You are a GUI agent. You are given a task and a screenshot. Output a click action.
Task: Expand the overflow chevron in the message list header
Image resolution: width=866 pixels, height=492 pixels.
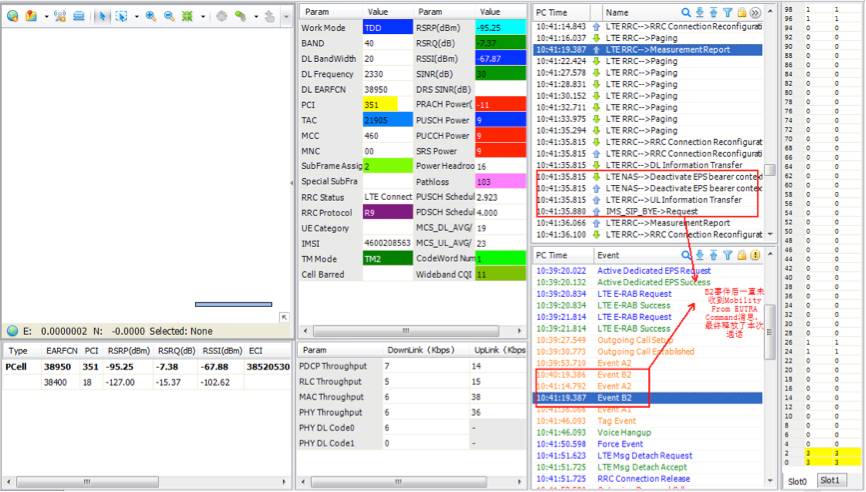[756, 11]
